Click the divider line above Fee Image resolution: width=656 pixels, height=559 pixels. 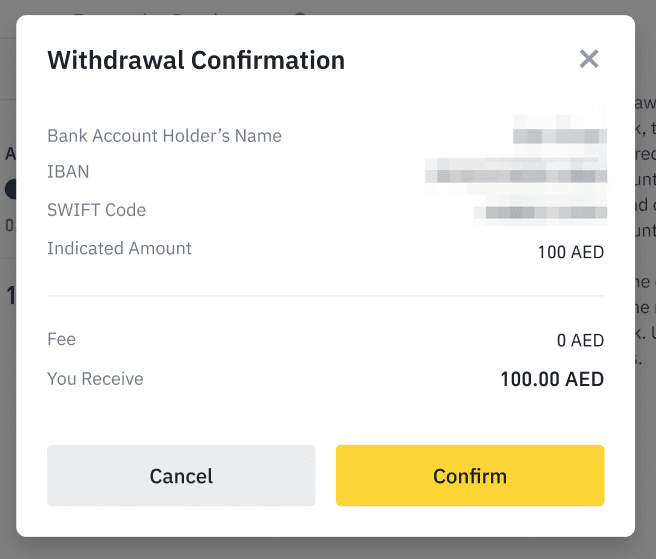click(x=325, y=296)
